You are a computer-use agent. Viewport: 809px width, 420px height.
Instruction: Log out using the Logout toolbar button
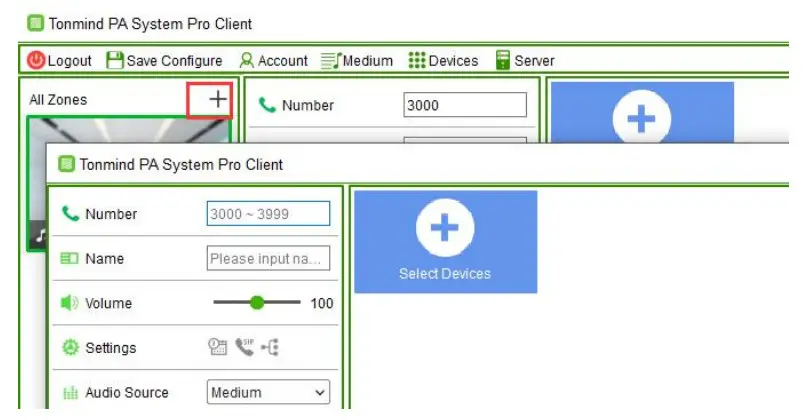tap(59, 60)
